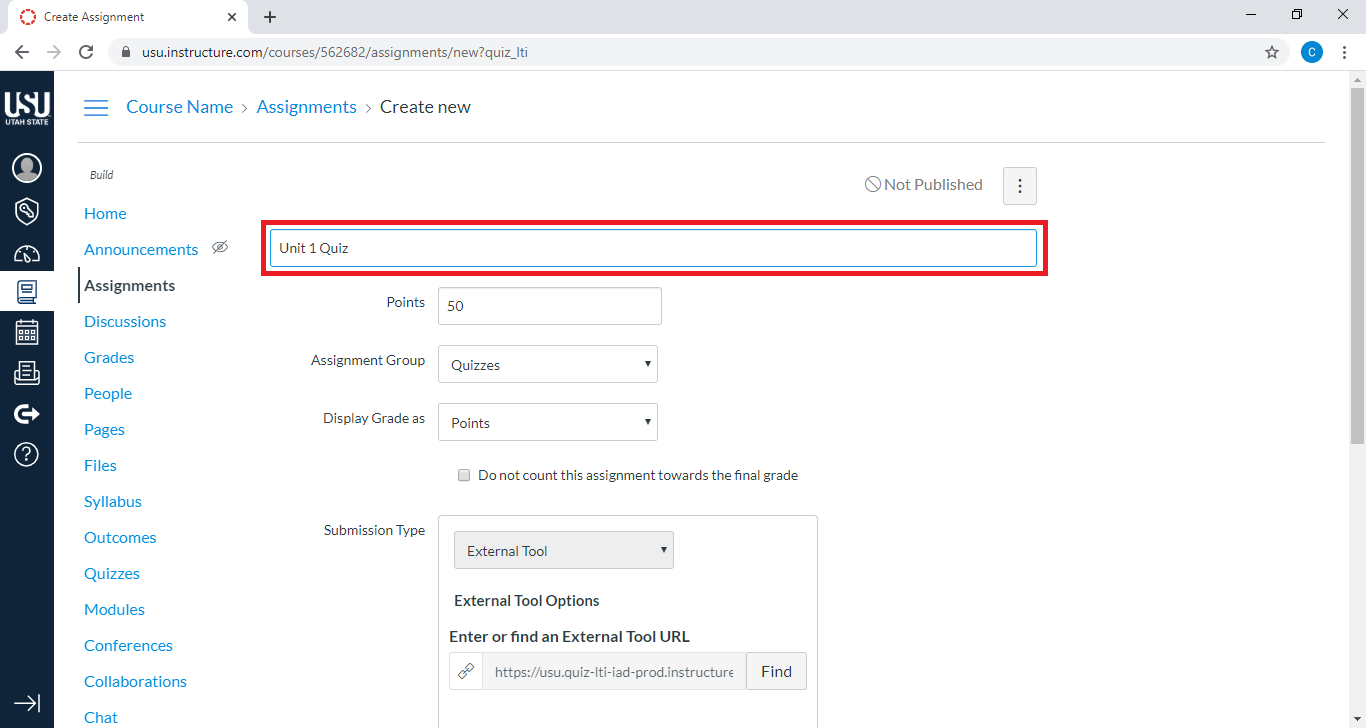Open the Inbox icon in sidebar
This screenshot has width=1366, height=728.
27,373
